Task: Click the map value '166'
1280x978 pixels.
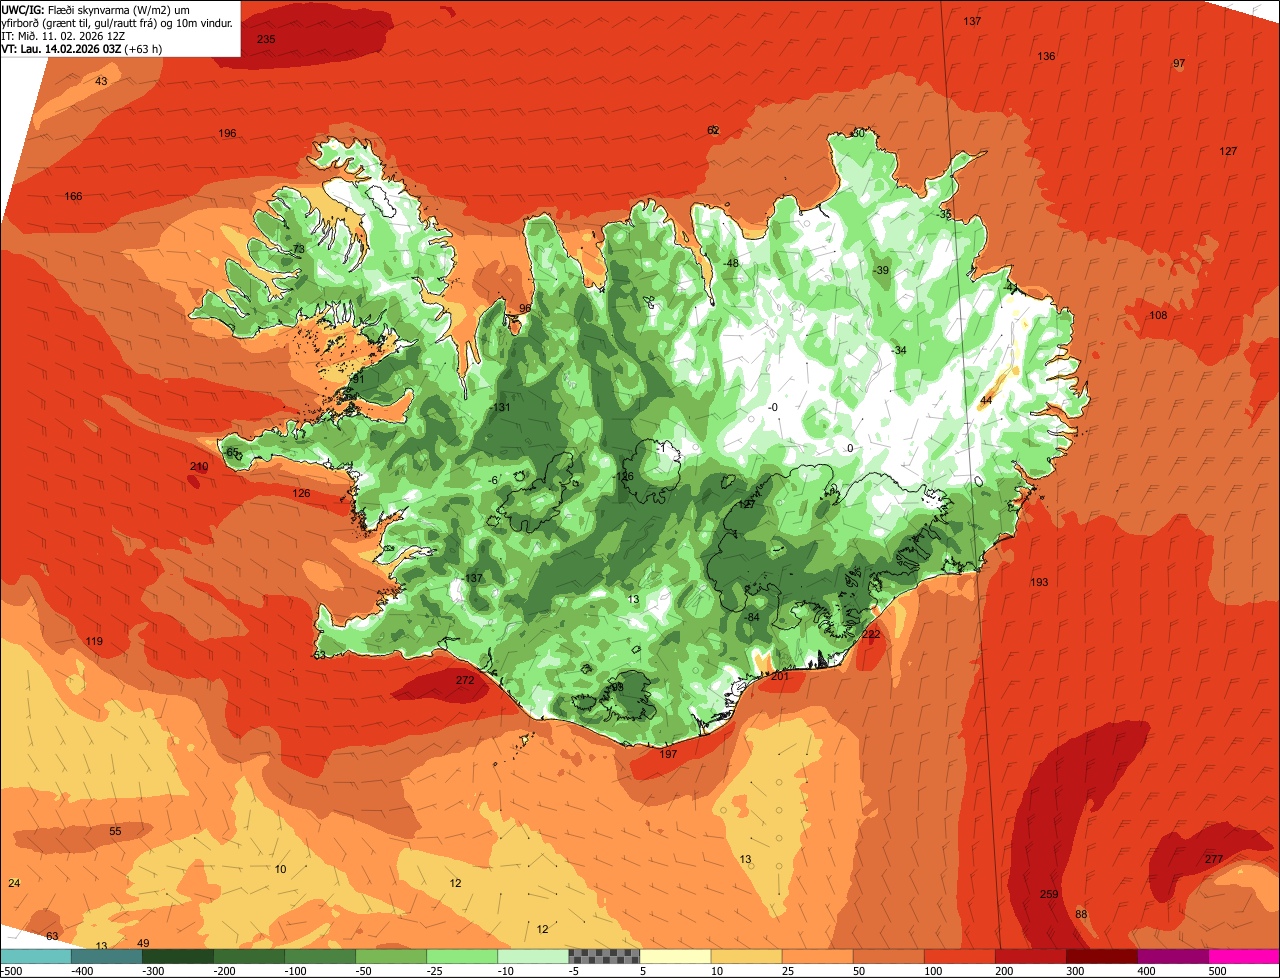Action: [74, 196]
